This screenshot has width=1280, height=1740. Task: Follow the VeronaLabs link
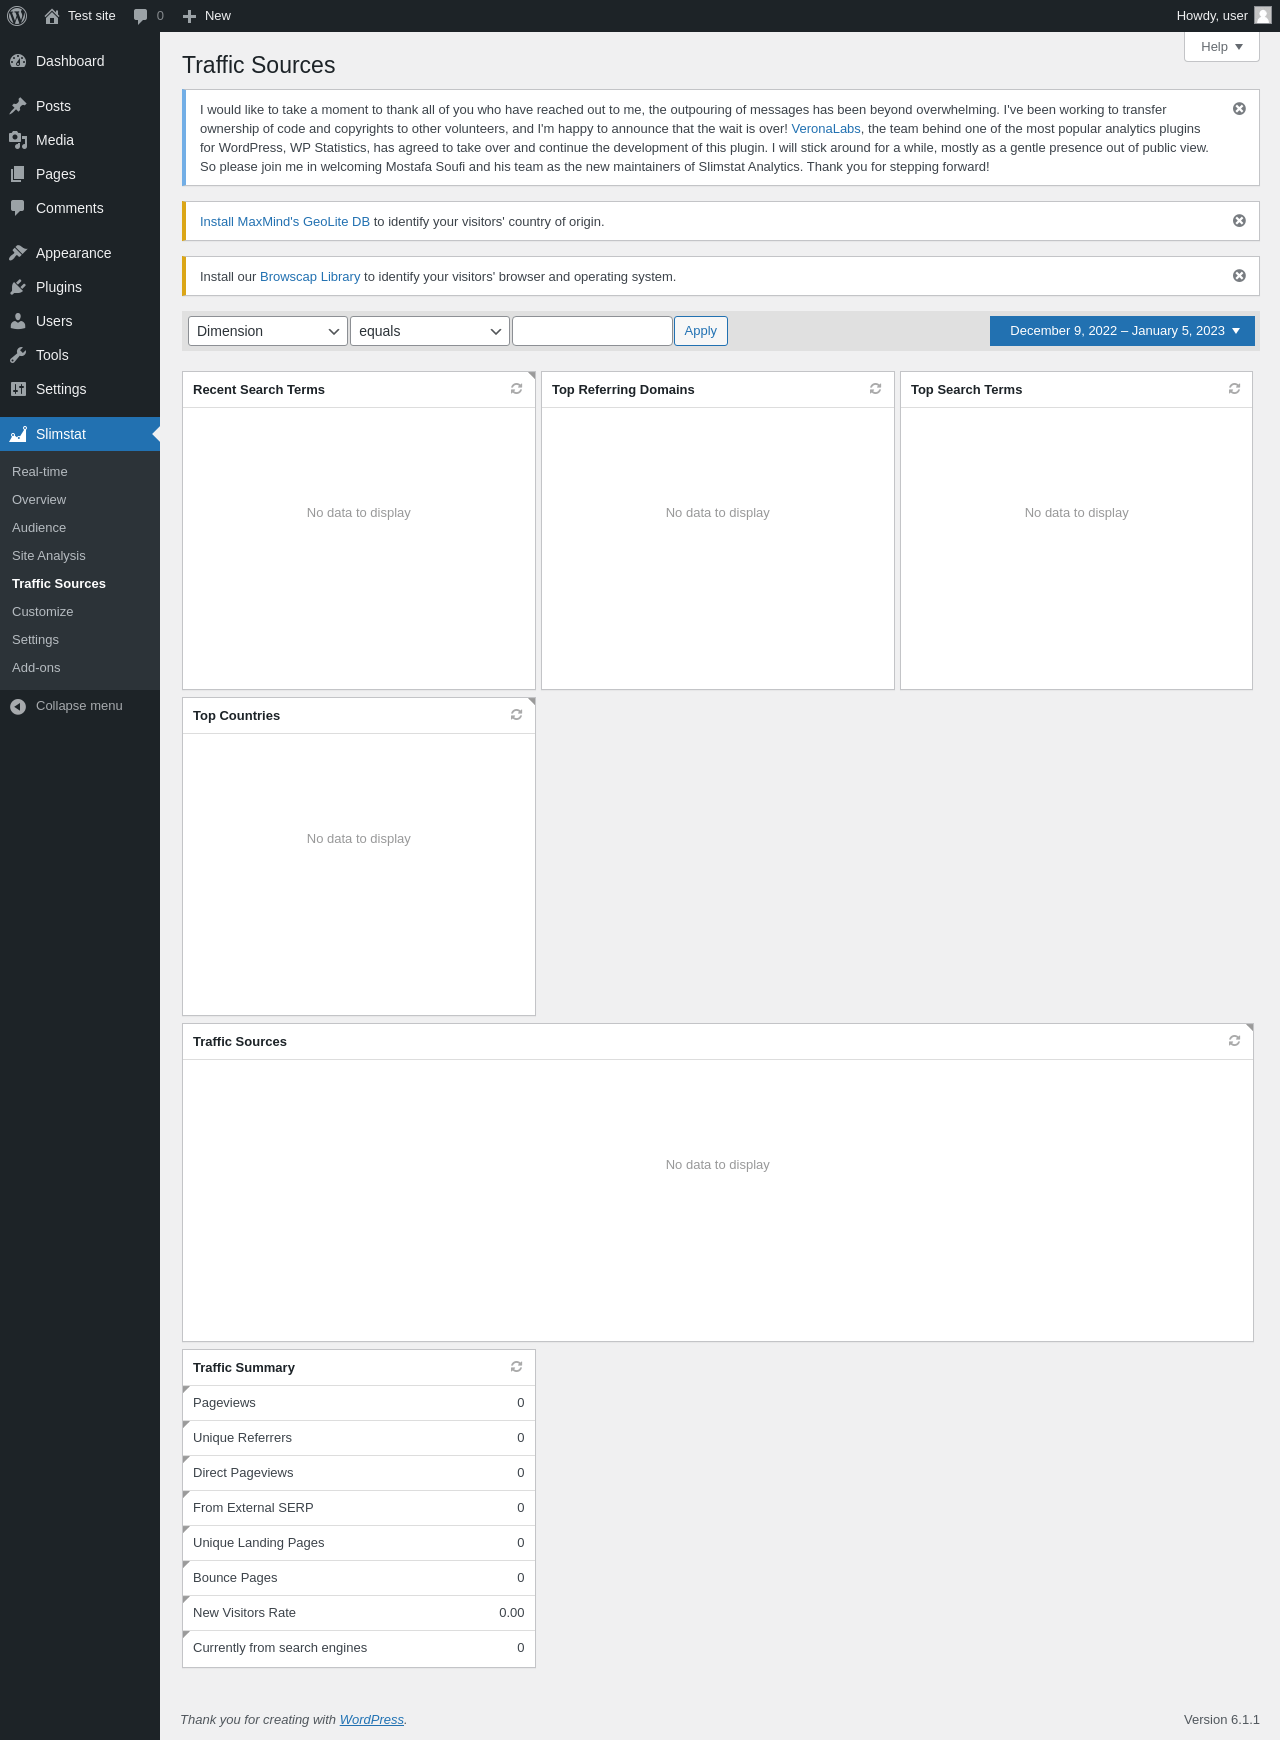pyautogui.click(x=826, y=129)
